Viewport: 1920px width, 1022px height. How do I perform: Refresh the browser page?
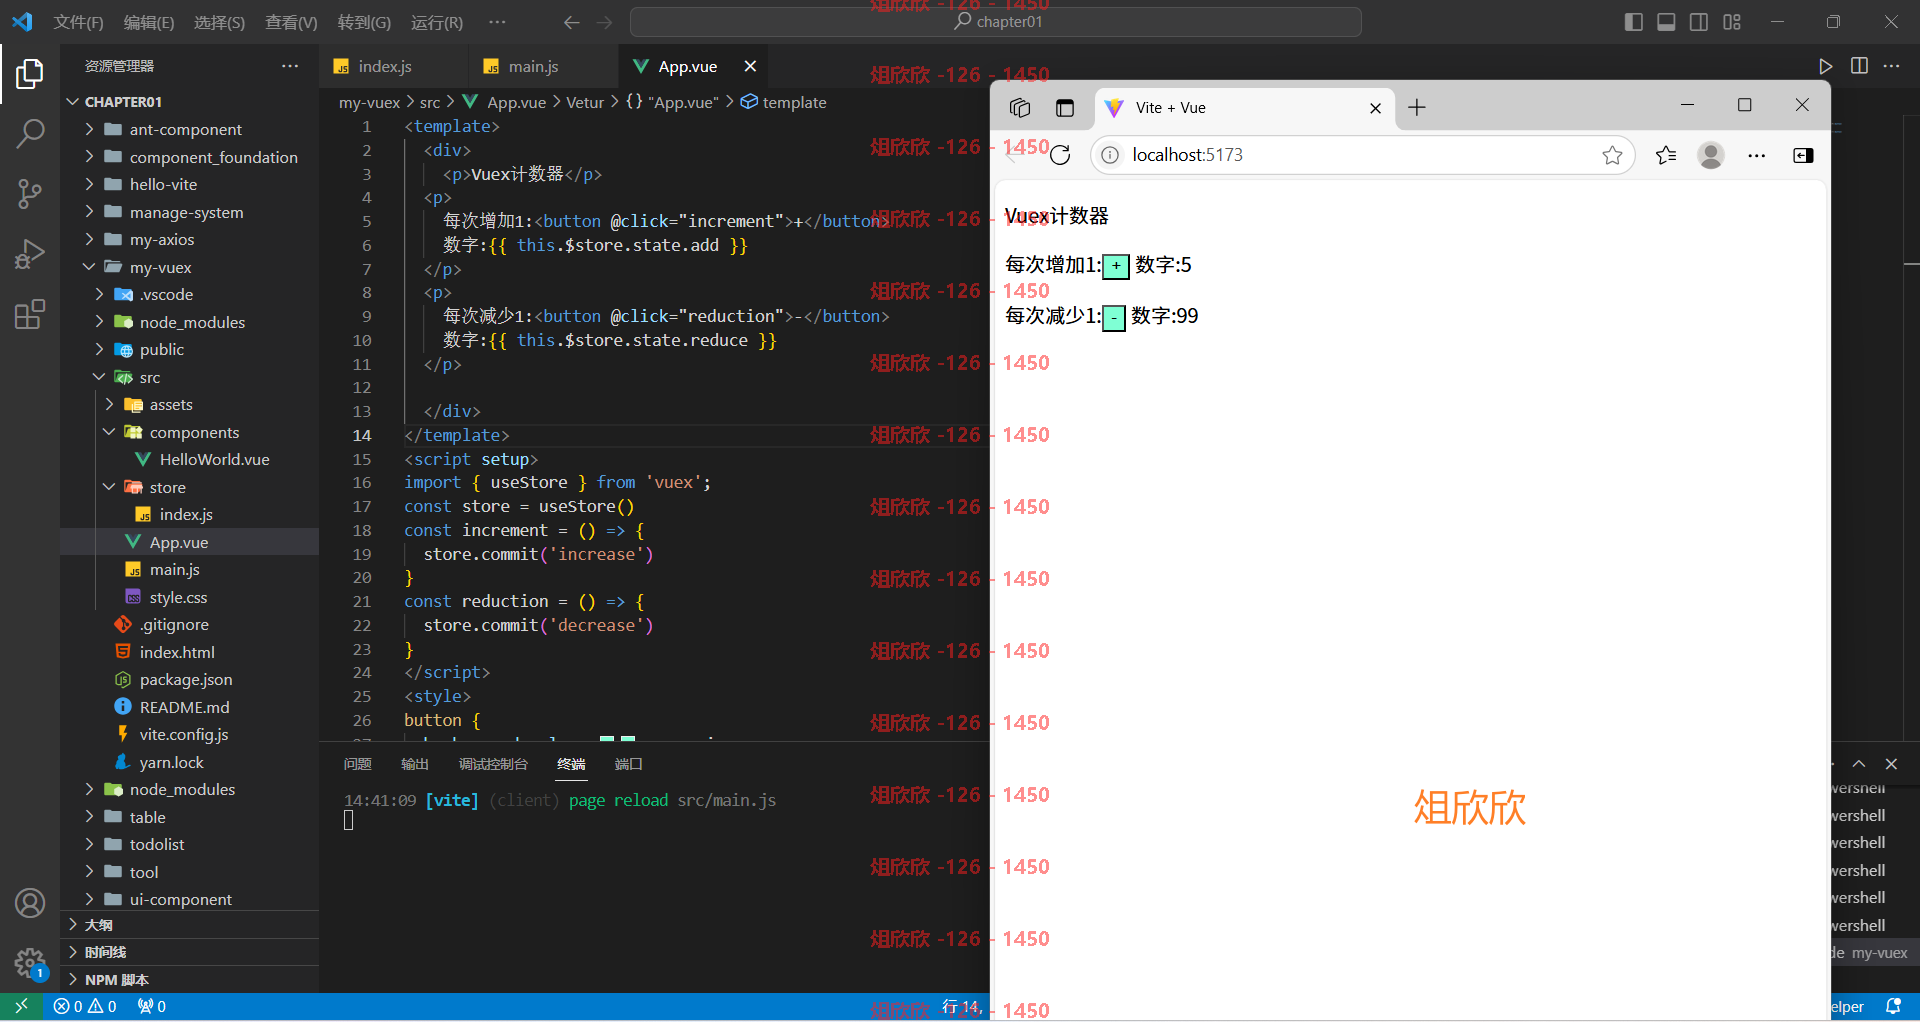pyautogui.click(x=1060, y=155)
